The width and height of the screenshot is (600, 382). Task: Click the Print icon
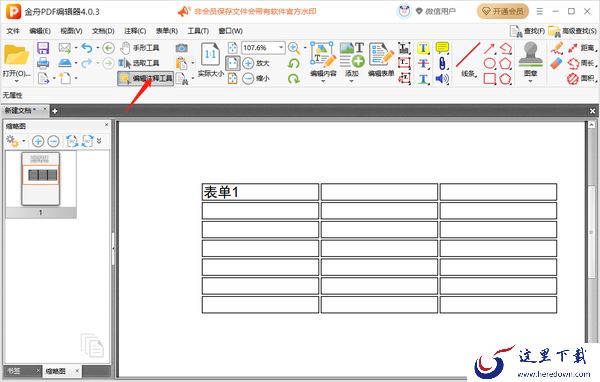pyautogui.click(x=43, y=63)
